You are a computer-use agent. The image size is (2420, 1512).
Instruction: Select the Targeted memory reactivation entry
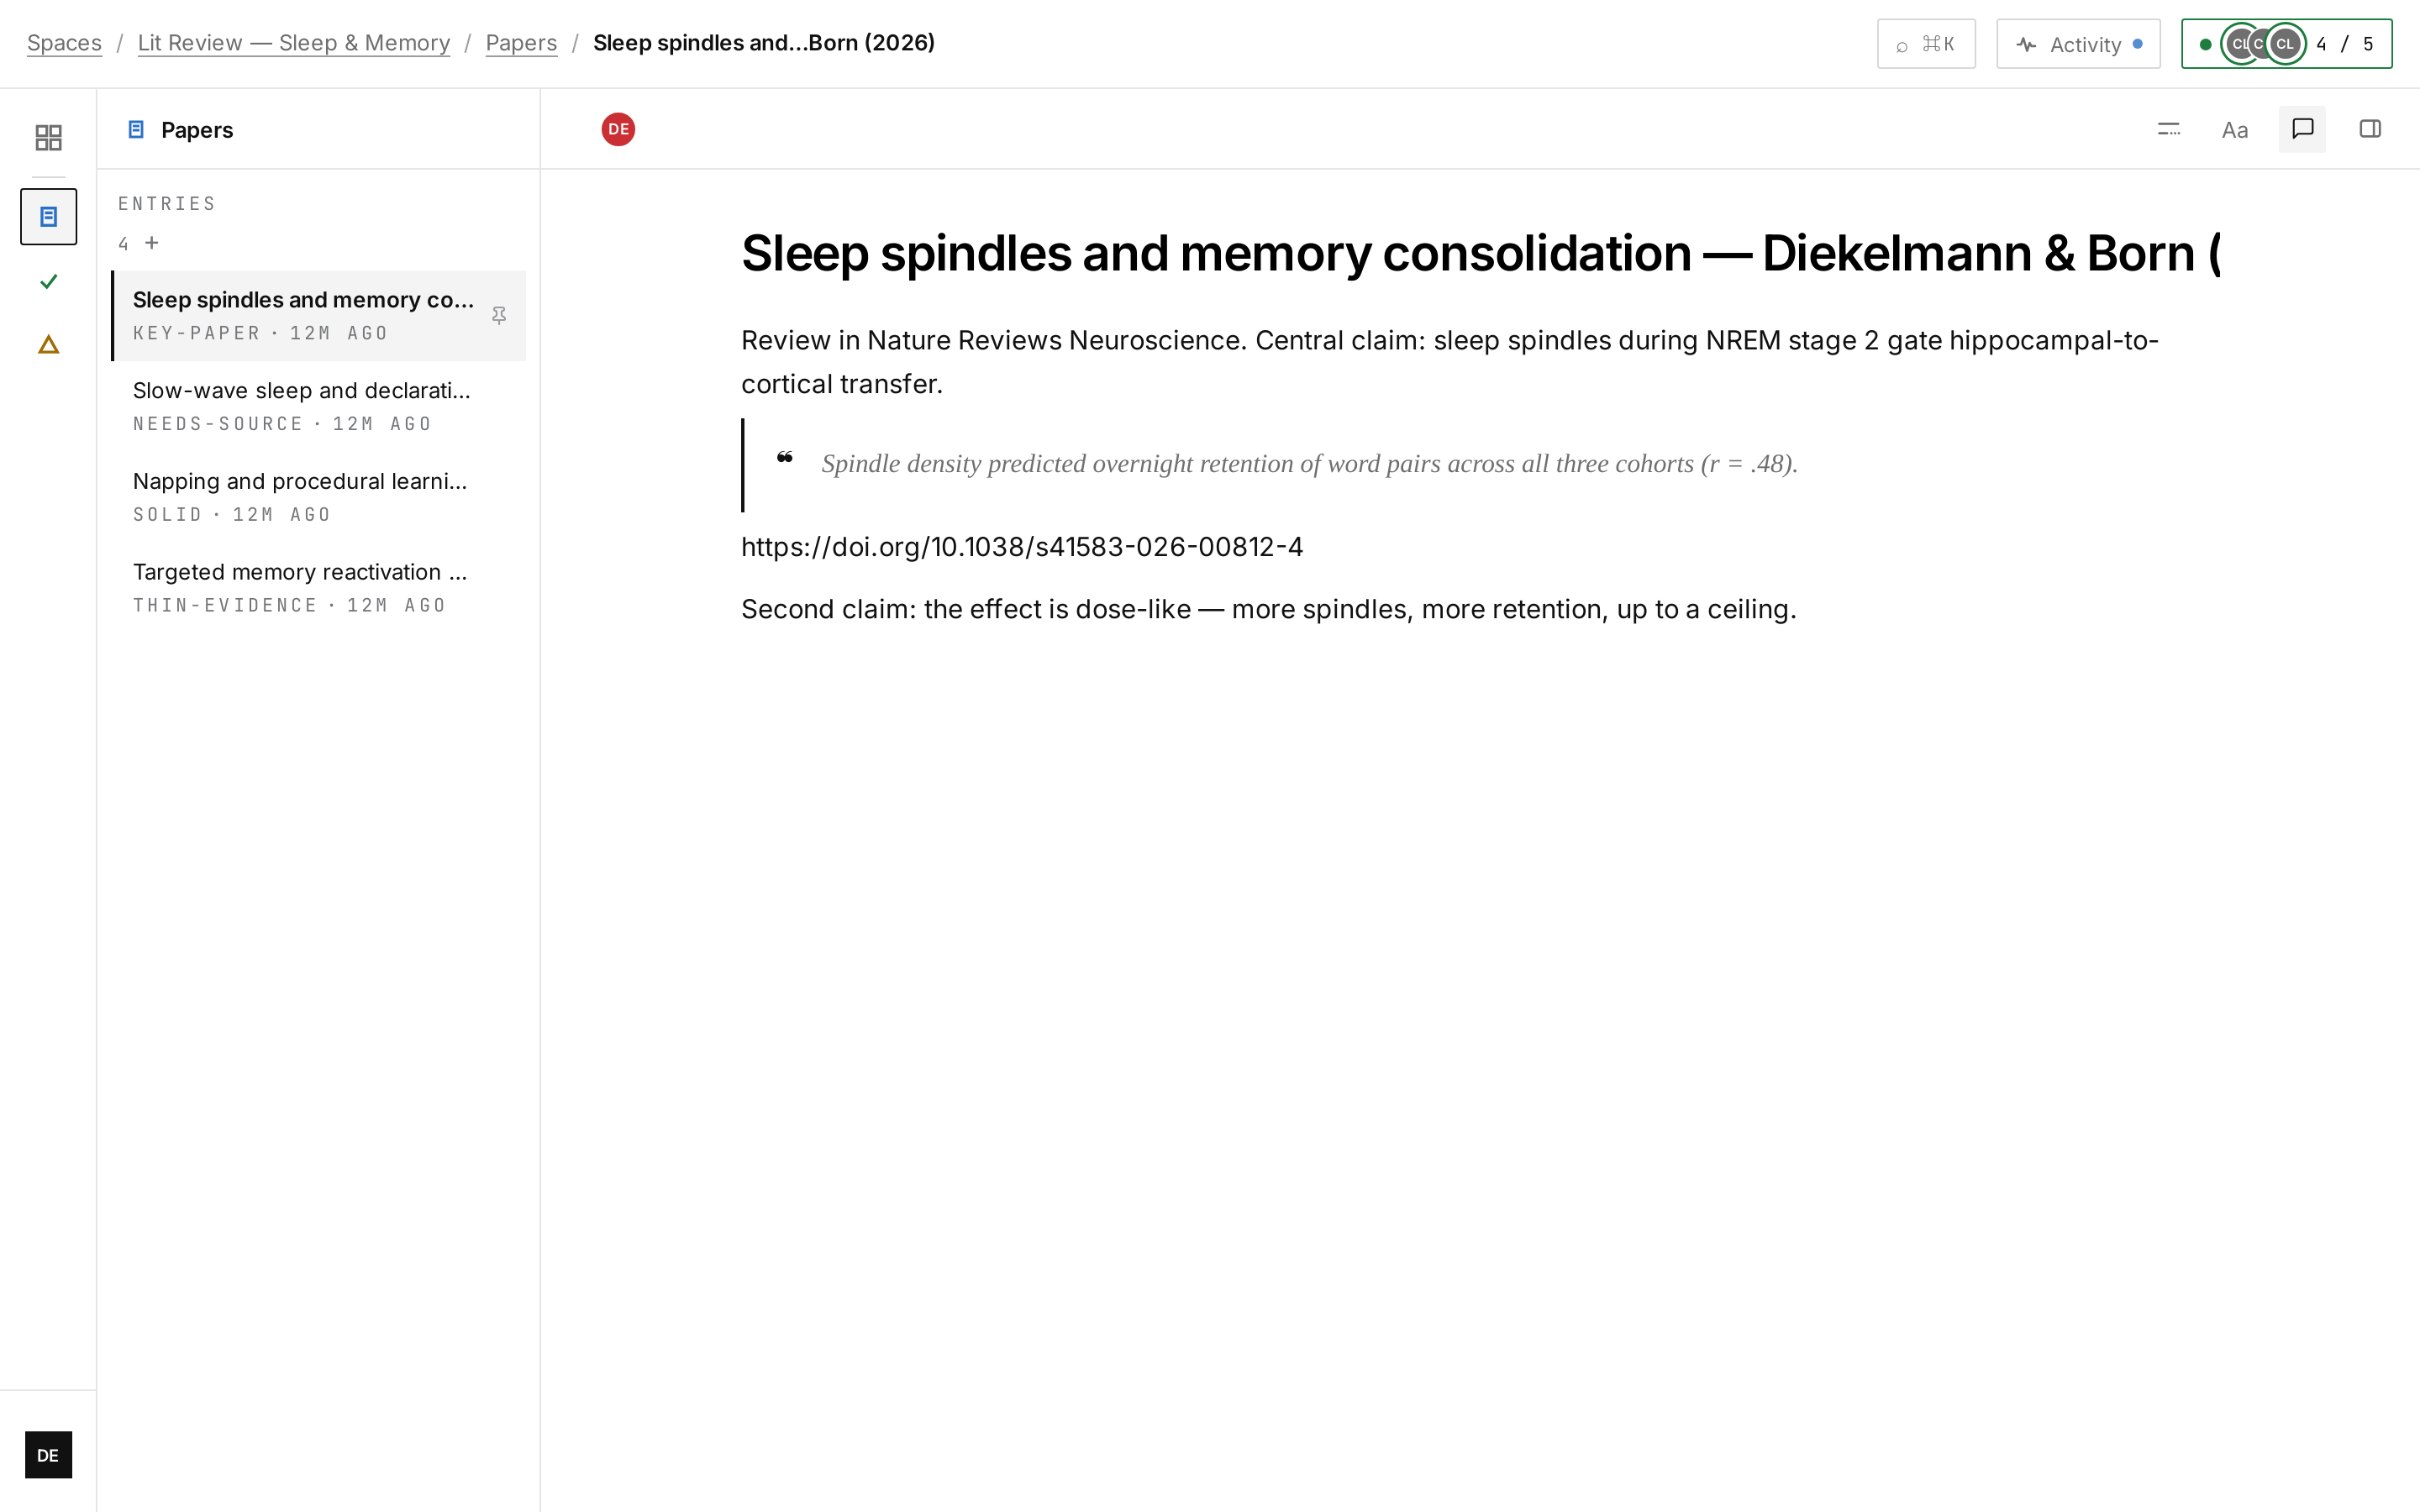(318, 588)
